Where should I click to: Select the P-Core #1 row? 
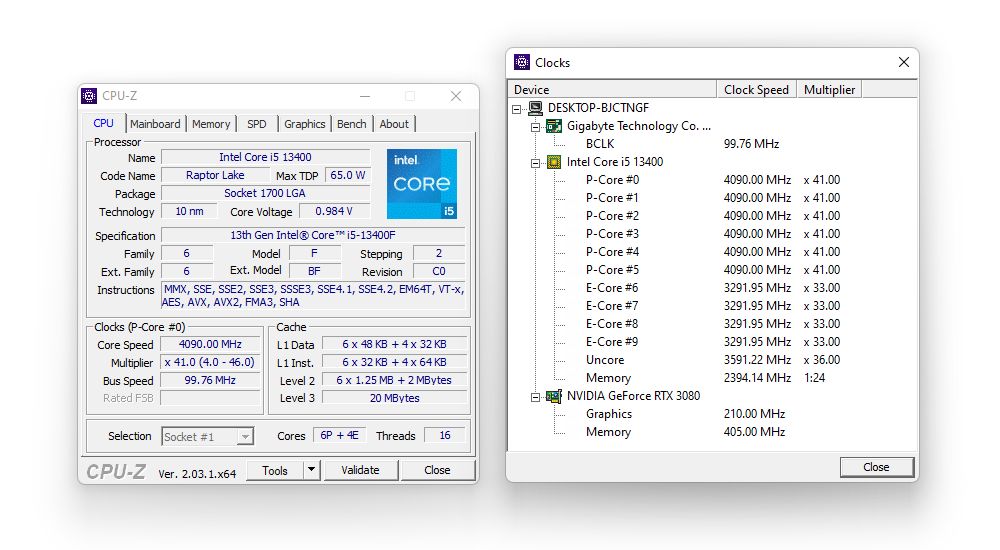(713, 198)
